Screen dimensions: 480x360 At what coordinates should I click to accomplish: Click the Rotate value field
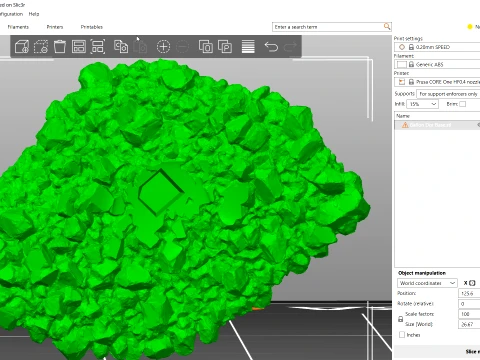coord(469,304)
